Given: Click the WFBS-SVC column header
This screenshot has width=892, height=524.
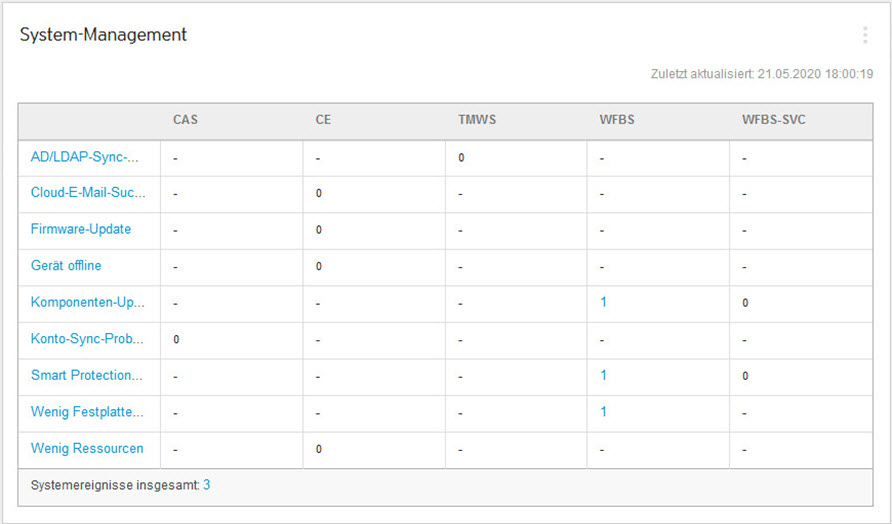Looking at the screenshot, I should (x=773, y=120).
